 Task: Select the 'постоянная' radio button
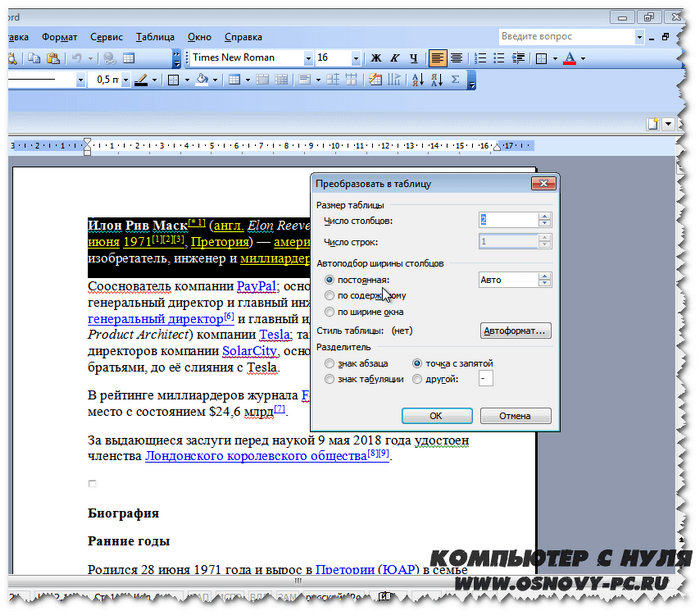(x=329, y=280)
